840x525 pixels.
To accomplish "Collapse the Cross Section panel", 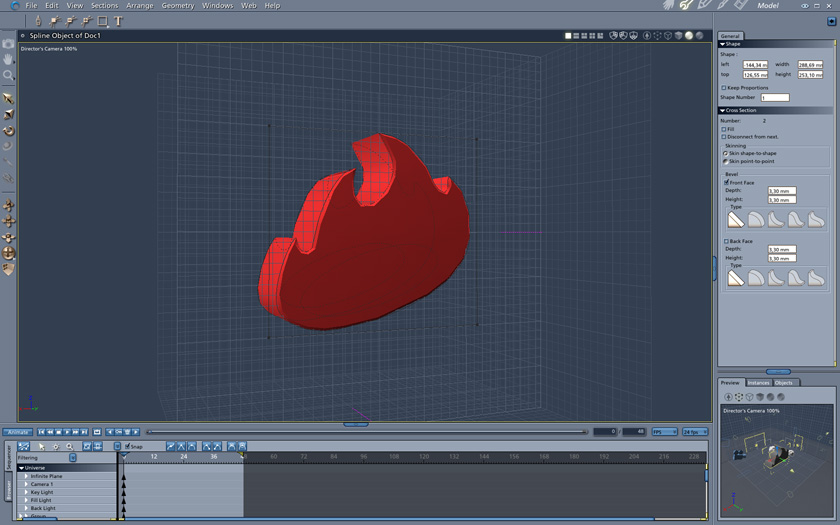I will tap(723, 110).
